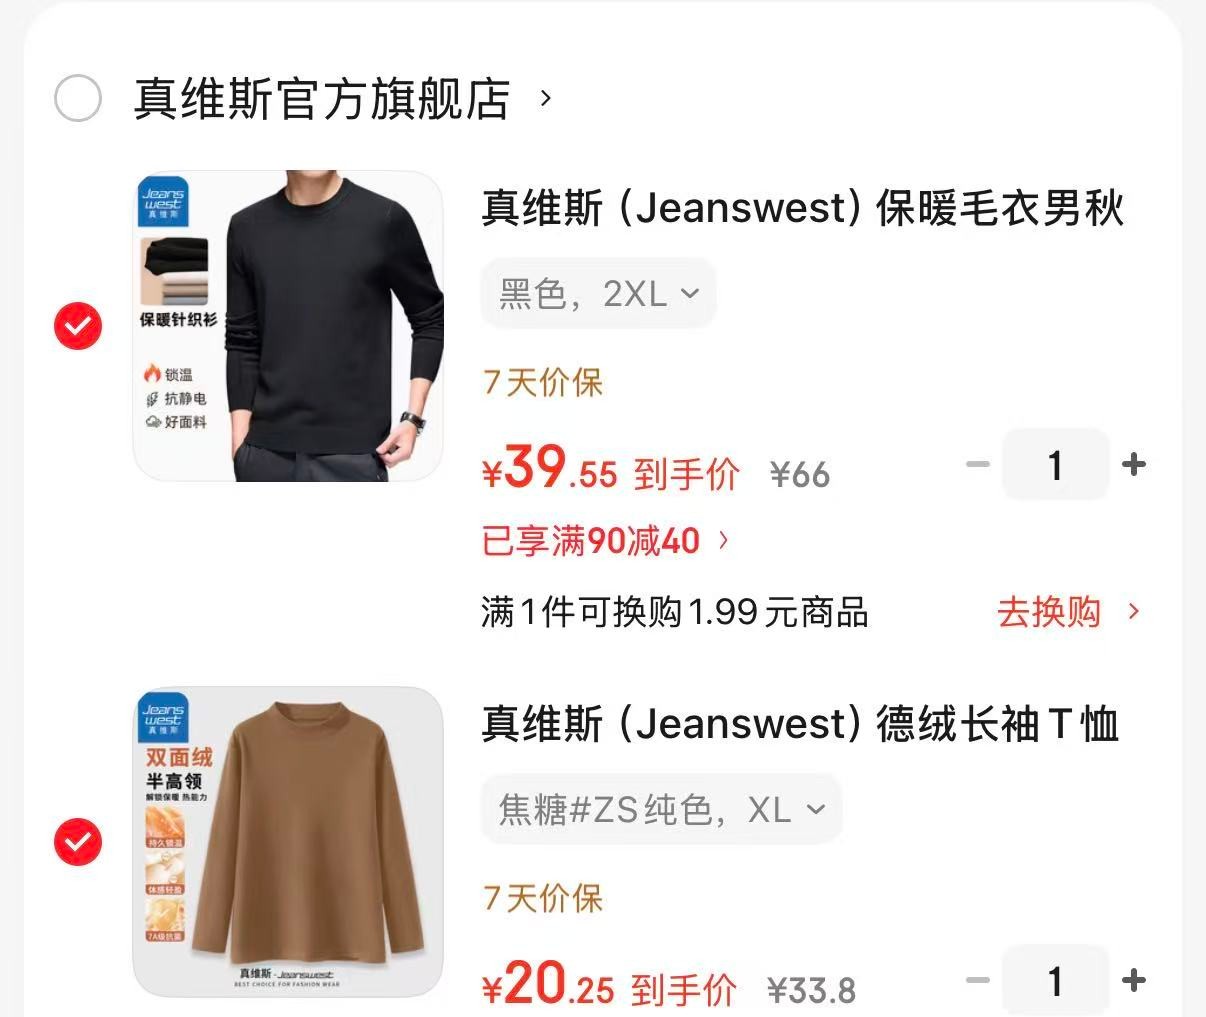Screen dimensions: 1206x1017
Task: Open the 真维斯官方旗舰店 store page arrow
Action: pos(545,98)
